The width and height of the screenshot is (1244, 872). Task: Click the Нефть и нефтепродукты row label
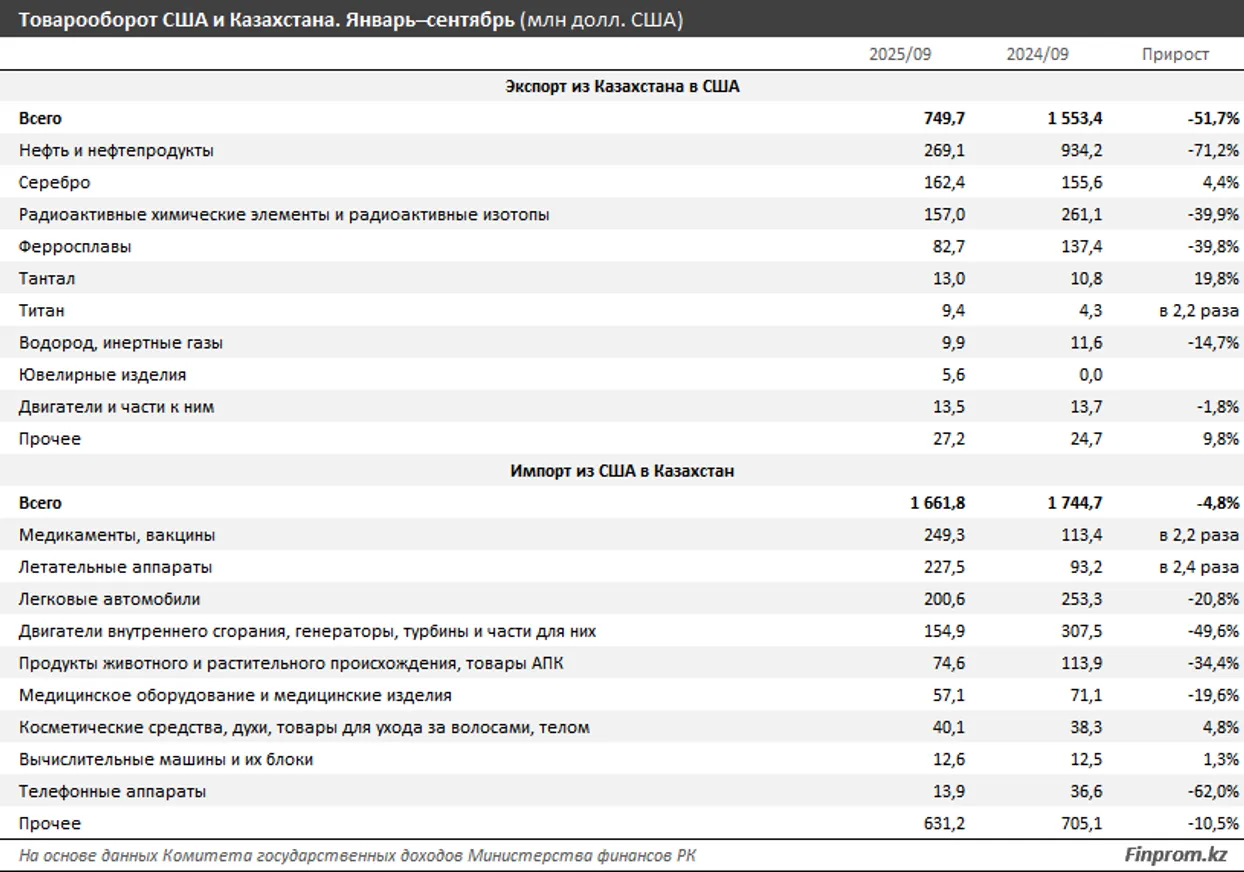tap(116, 151)
